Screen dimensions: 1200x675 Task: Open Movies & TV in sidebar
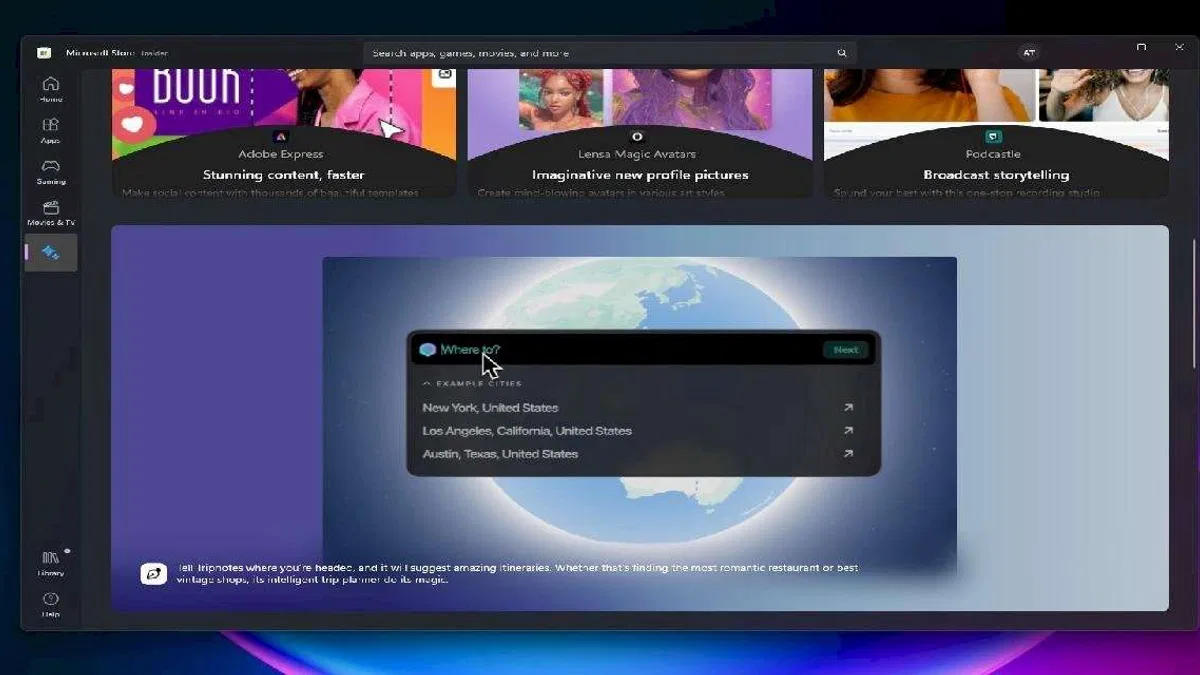click(x=50, y=212)
